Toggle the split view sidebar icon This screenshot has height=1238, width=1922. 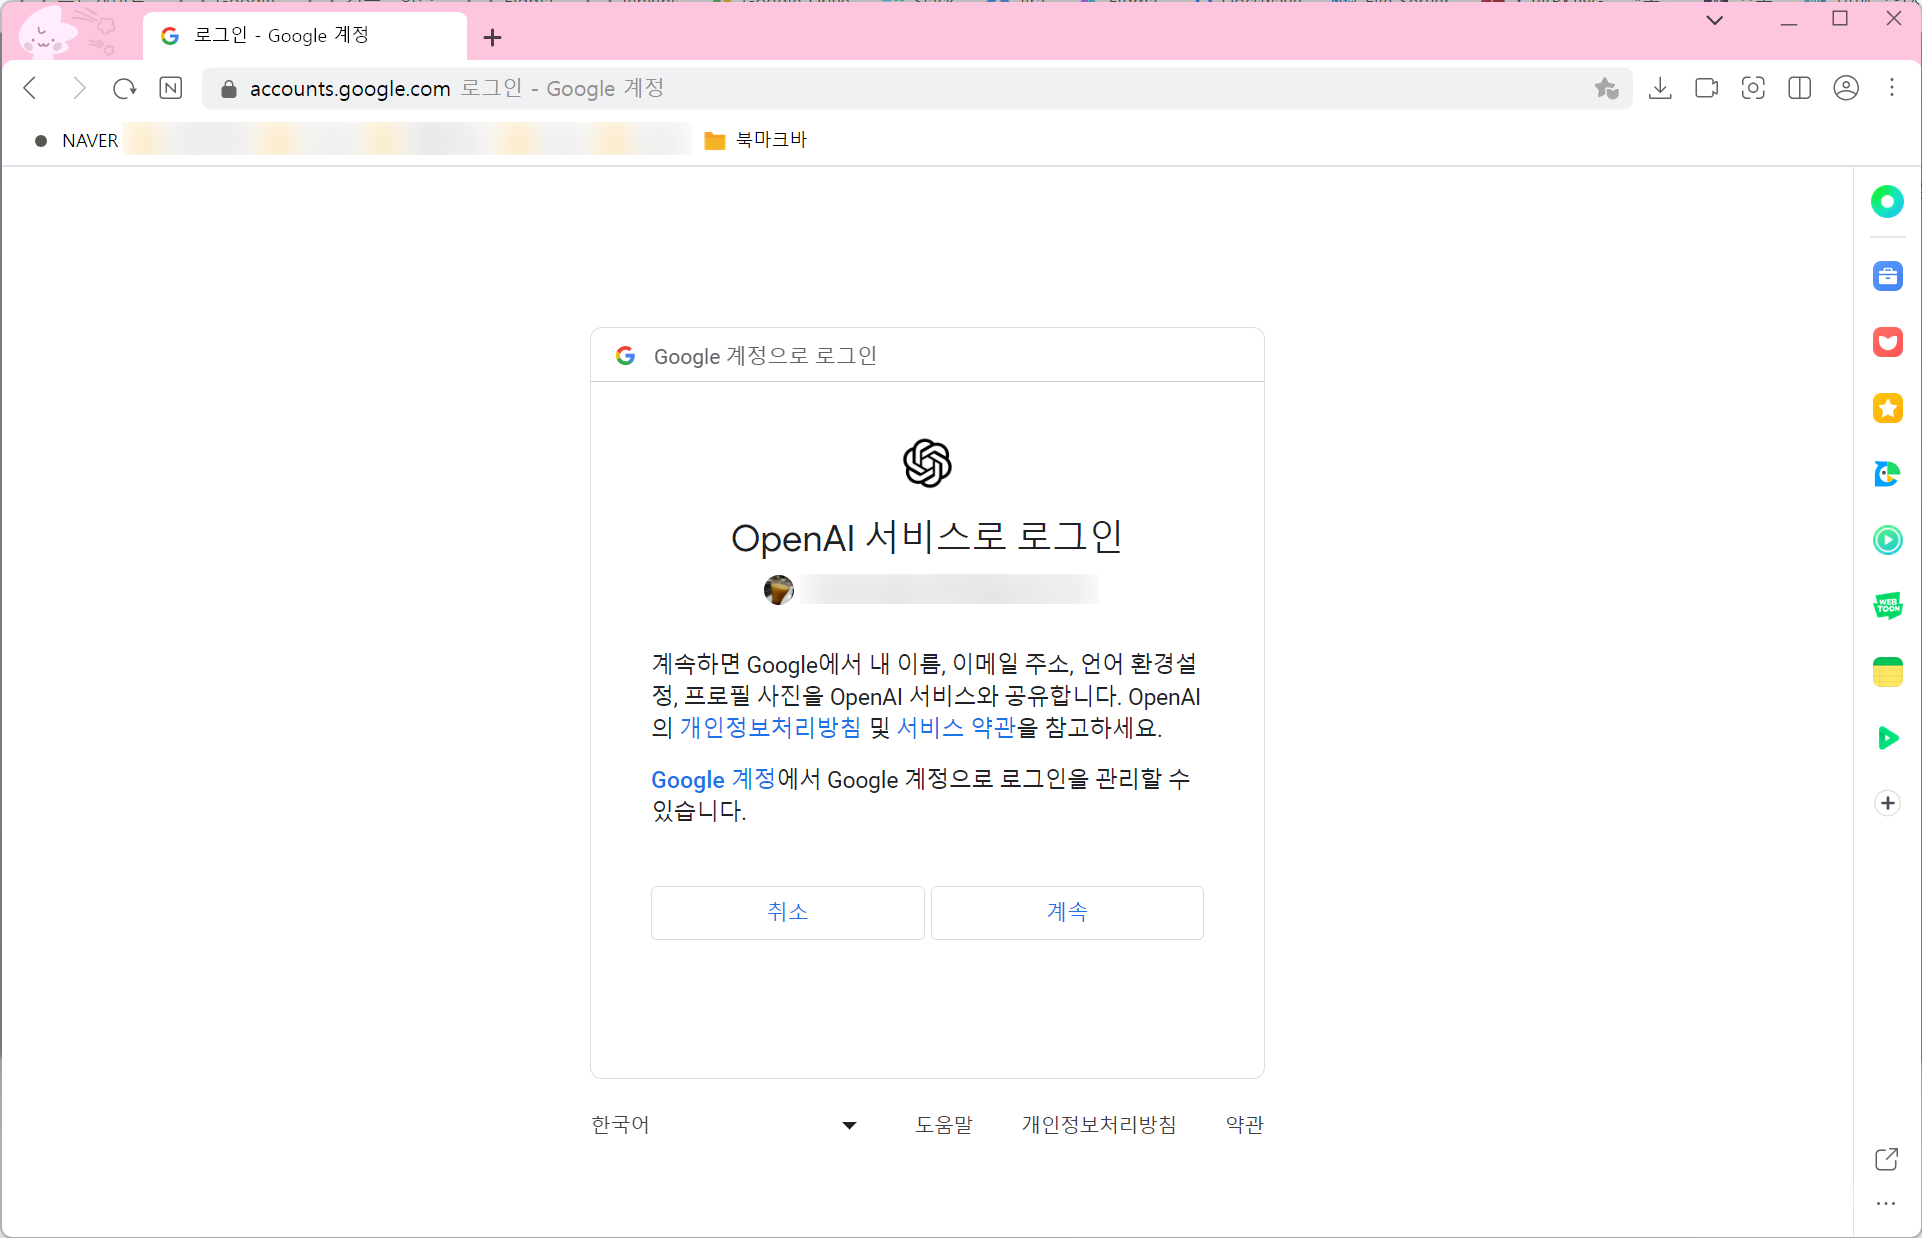[x=1799, y=88]
